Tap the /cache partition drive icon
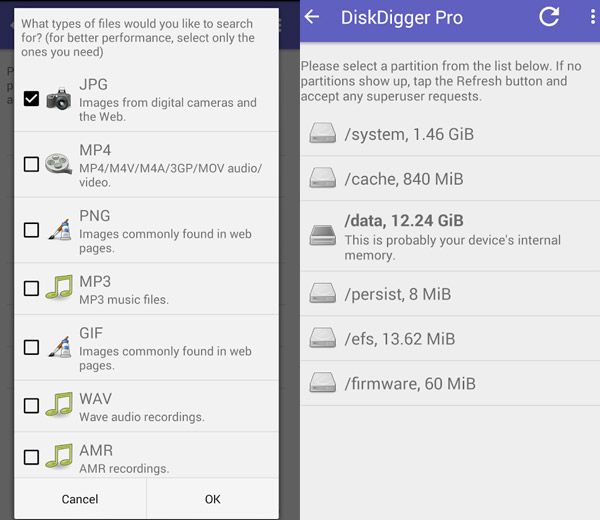The image size is (600, 520). pos(323,178)
